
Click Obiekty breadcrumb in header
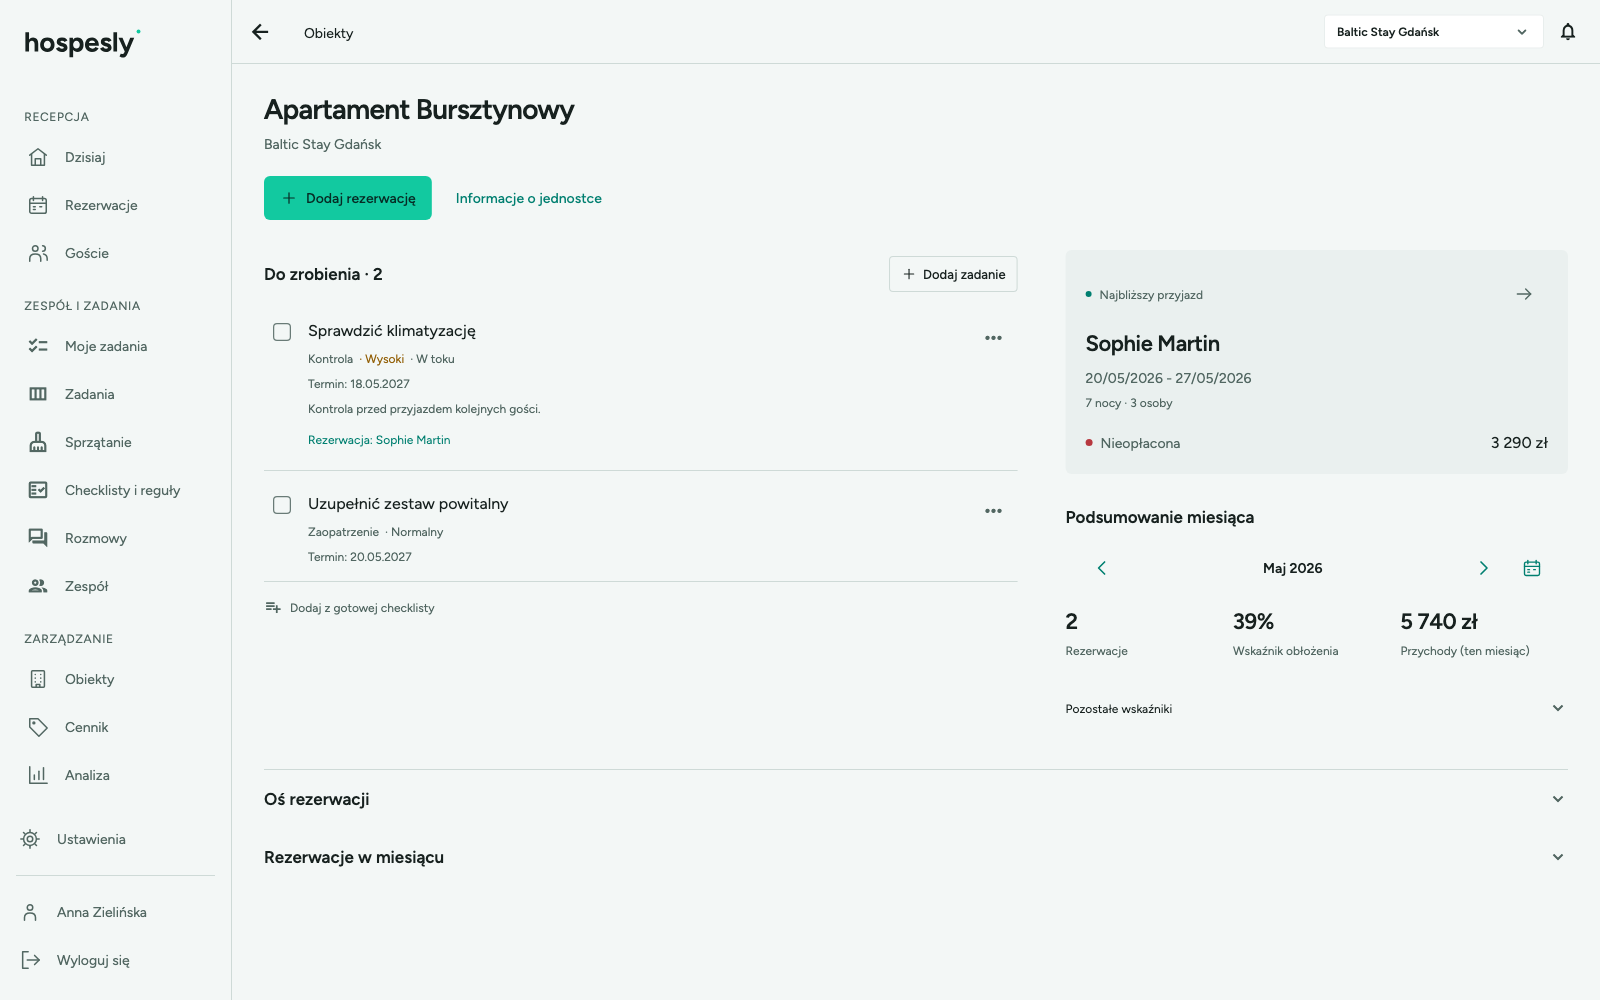[x=329, y=33]
